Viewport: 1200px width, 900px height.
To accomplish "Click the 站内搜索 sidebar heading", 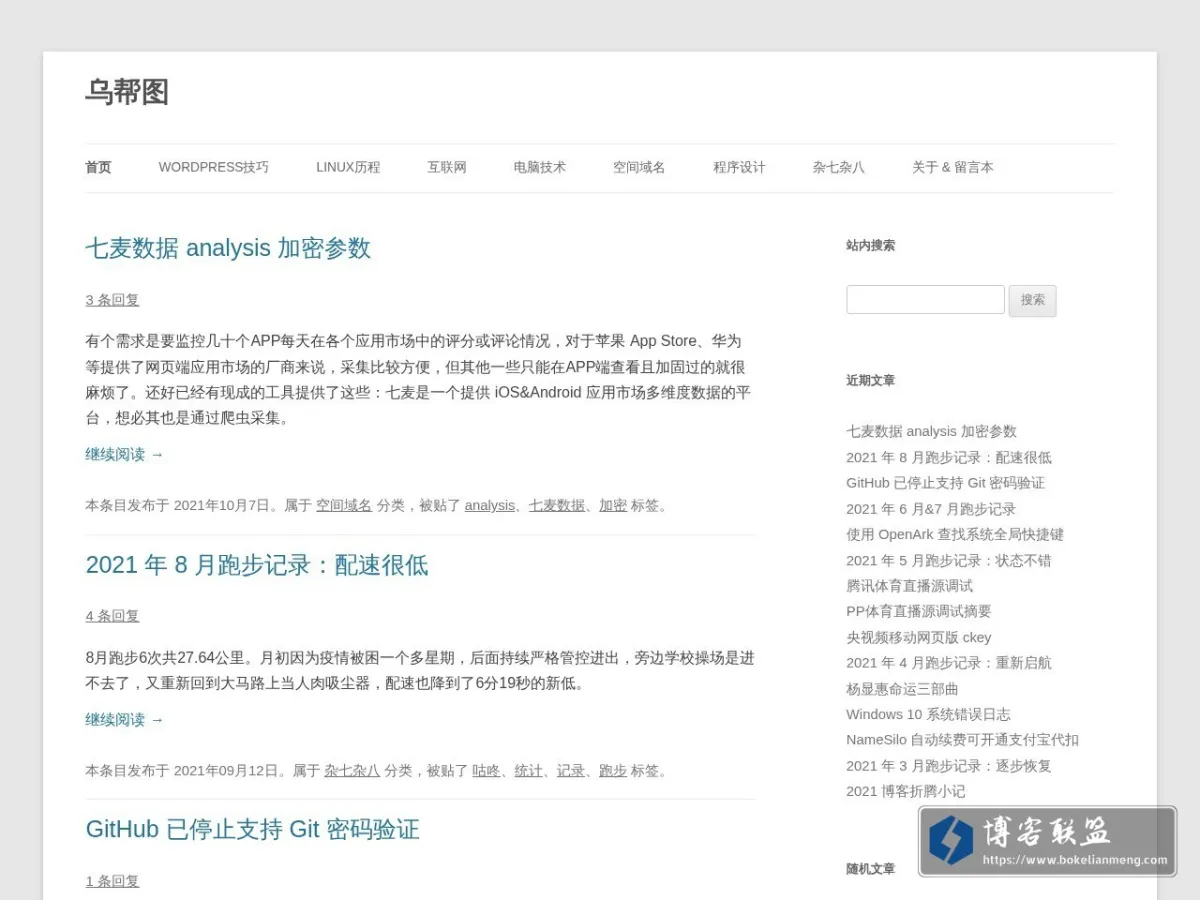I will [870, 245].
